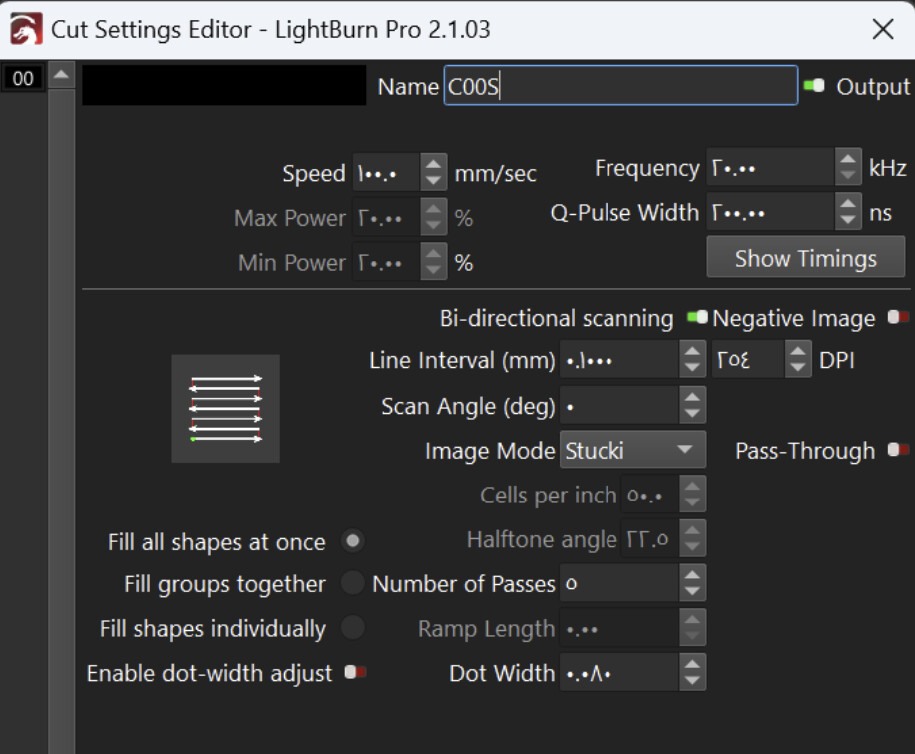Click the Name input field
The image size is (915, 754).
pyautogui.click(x=620, y=86)
